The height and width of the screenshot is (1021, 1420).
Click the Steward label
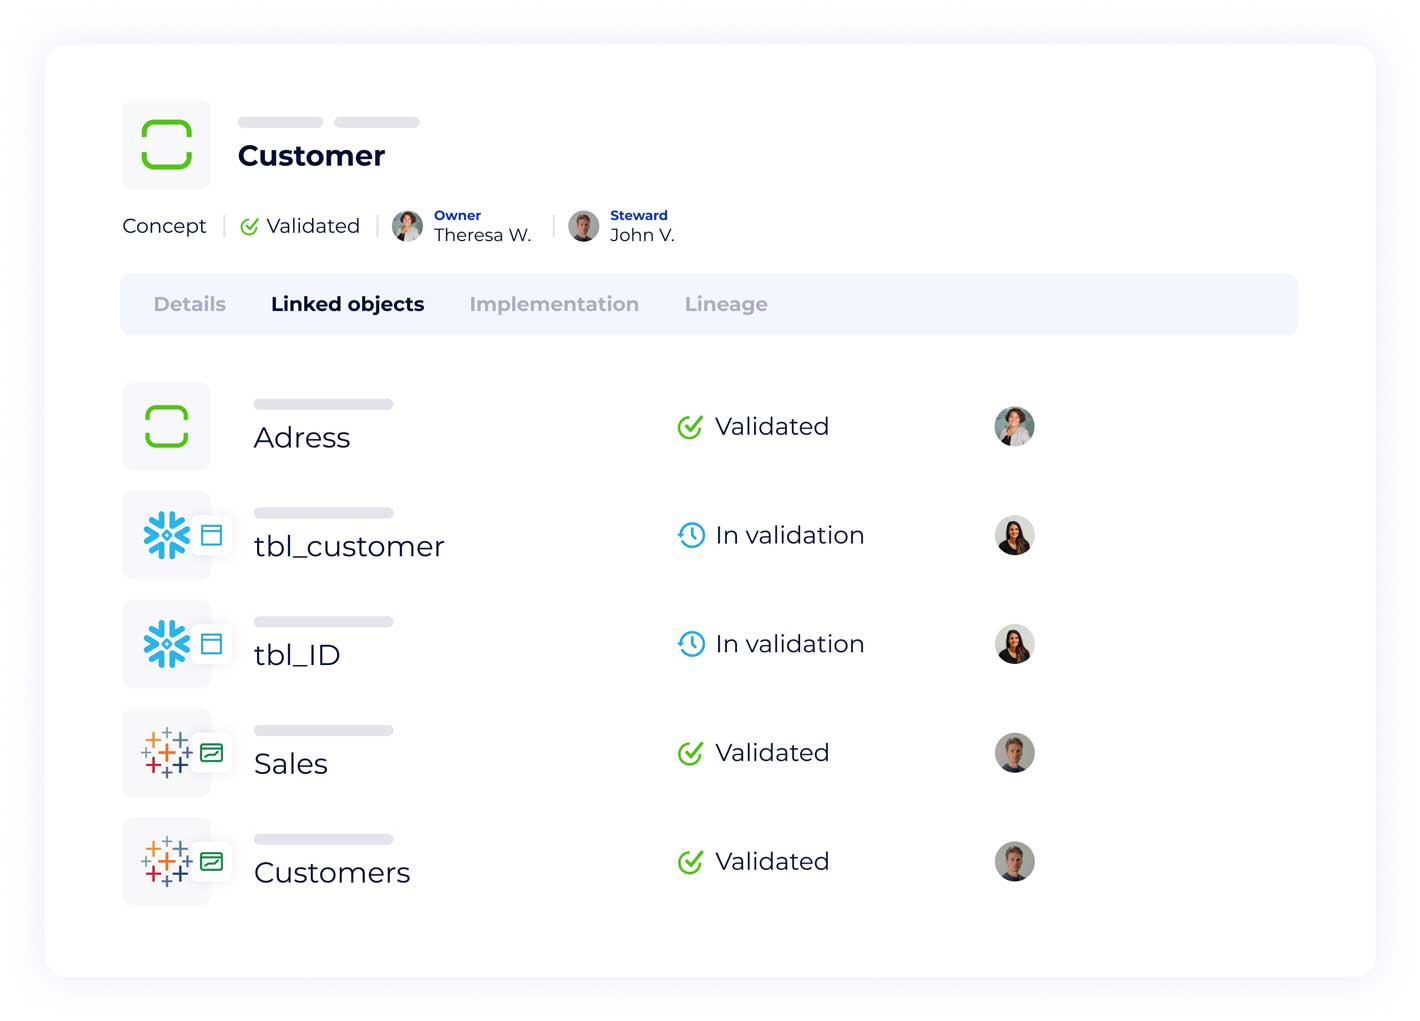coord(639,216)
